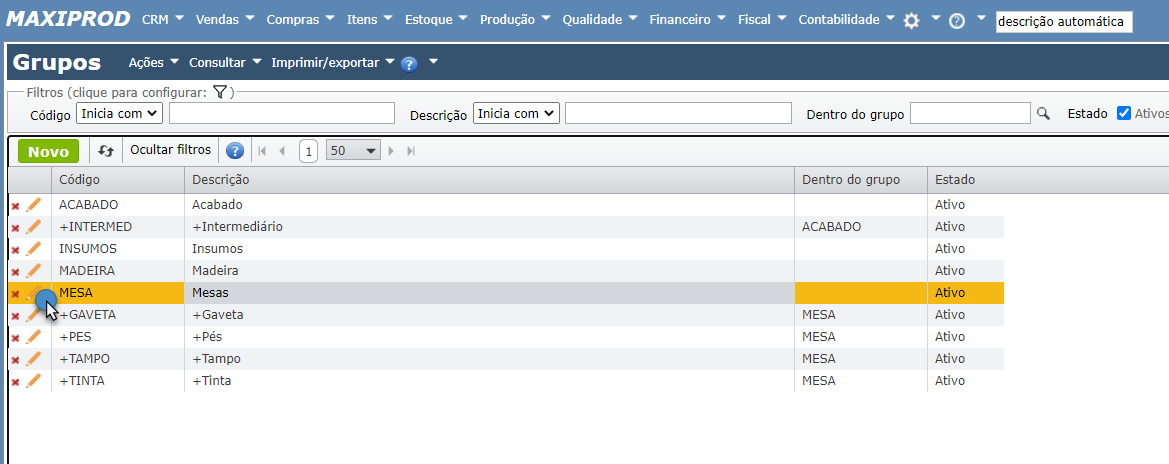Expand the Descrição 'Inicia com' dropdown
This screenshot has height=464, width=1169.
(516, 114)
